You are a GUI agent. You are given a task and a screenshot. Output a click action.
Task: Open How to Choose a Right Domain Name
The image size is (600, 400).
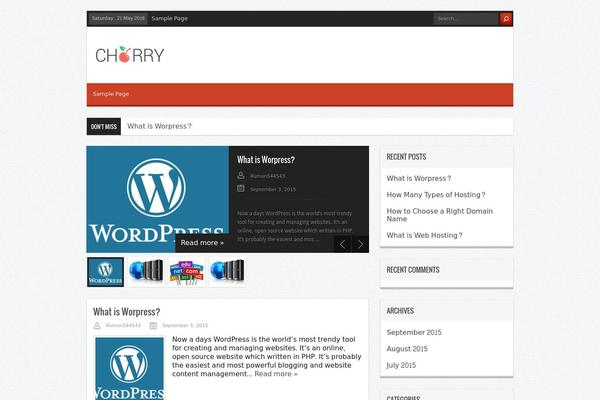click(440, 215)
